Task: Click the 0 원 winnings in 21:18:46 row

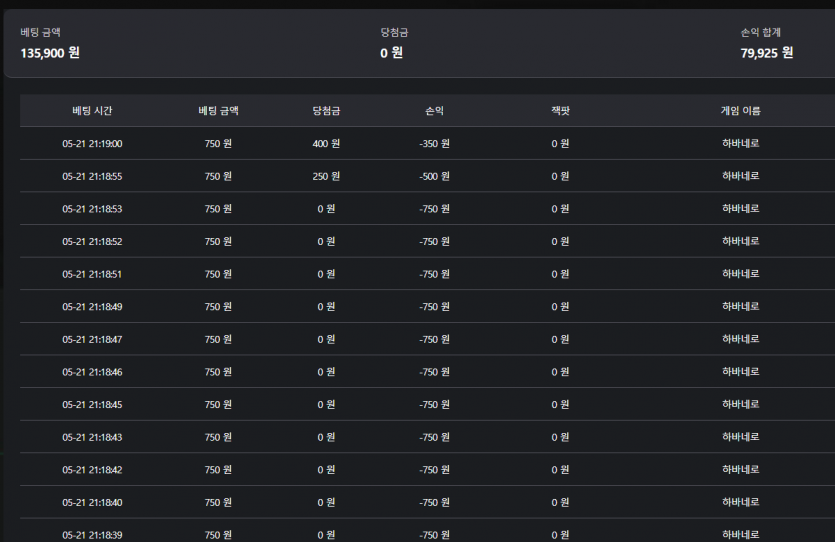Action: (x=326, y=372)
